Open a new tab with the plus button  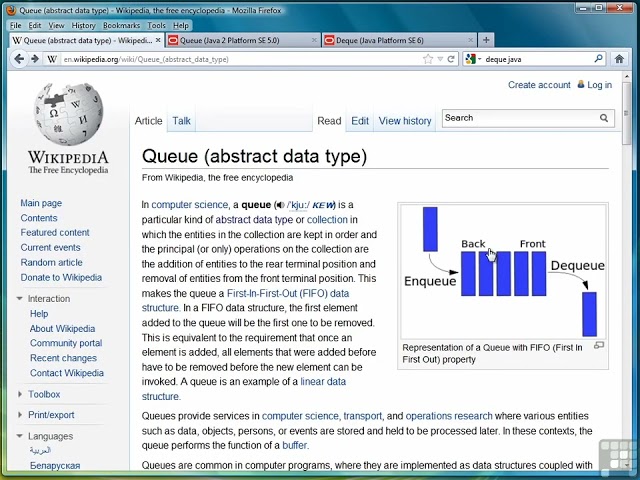click(486, 40)
